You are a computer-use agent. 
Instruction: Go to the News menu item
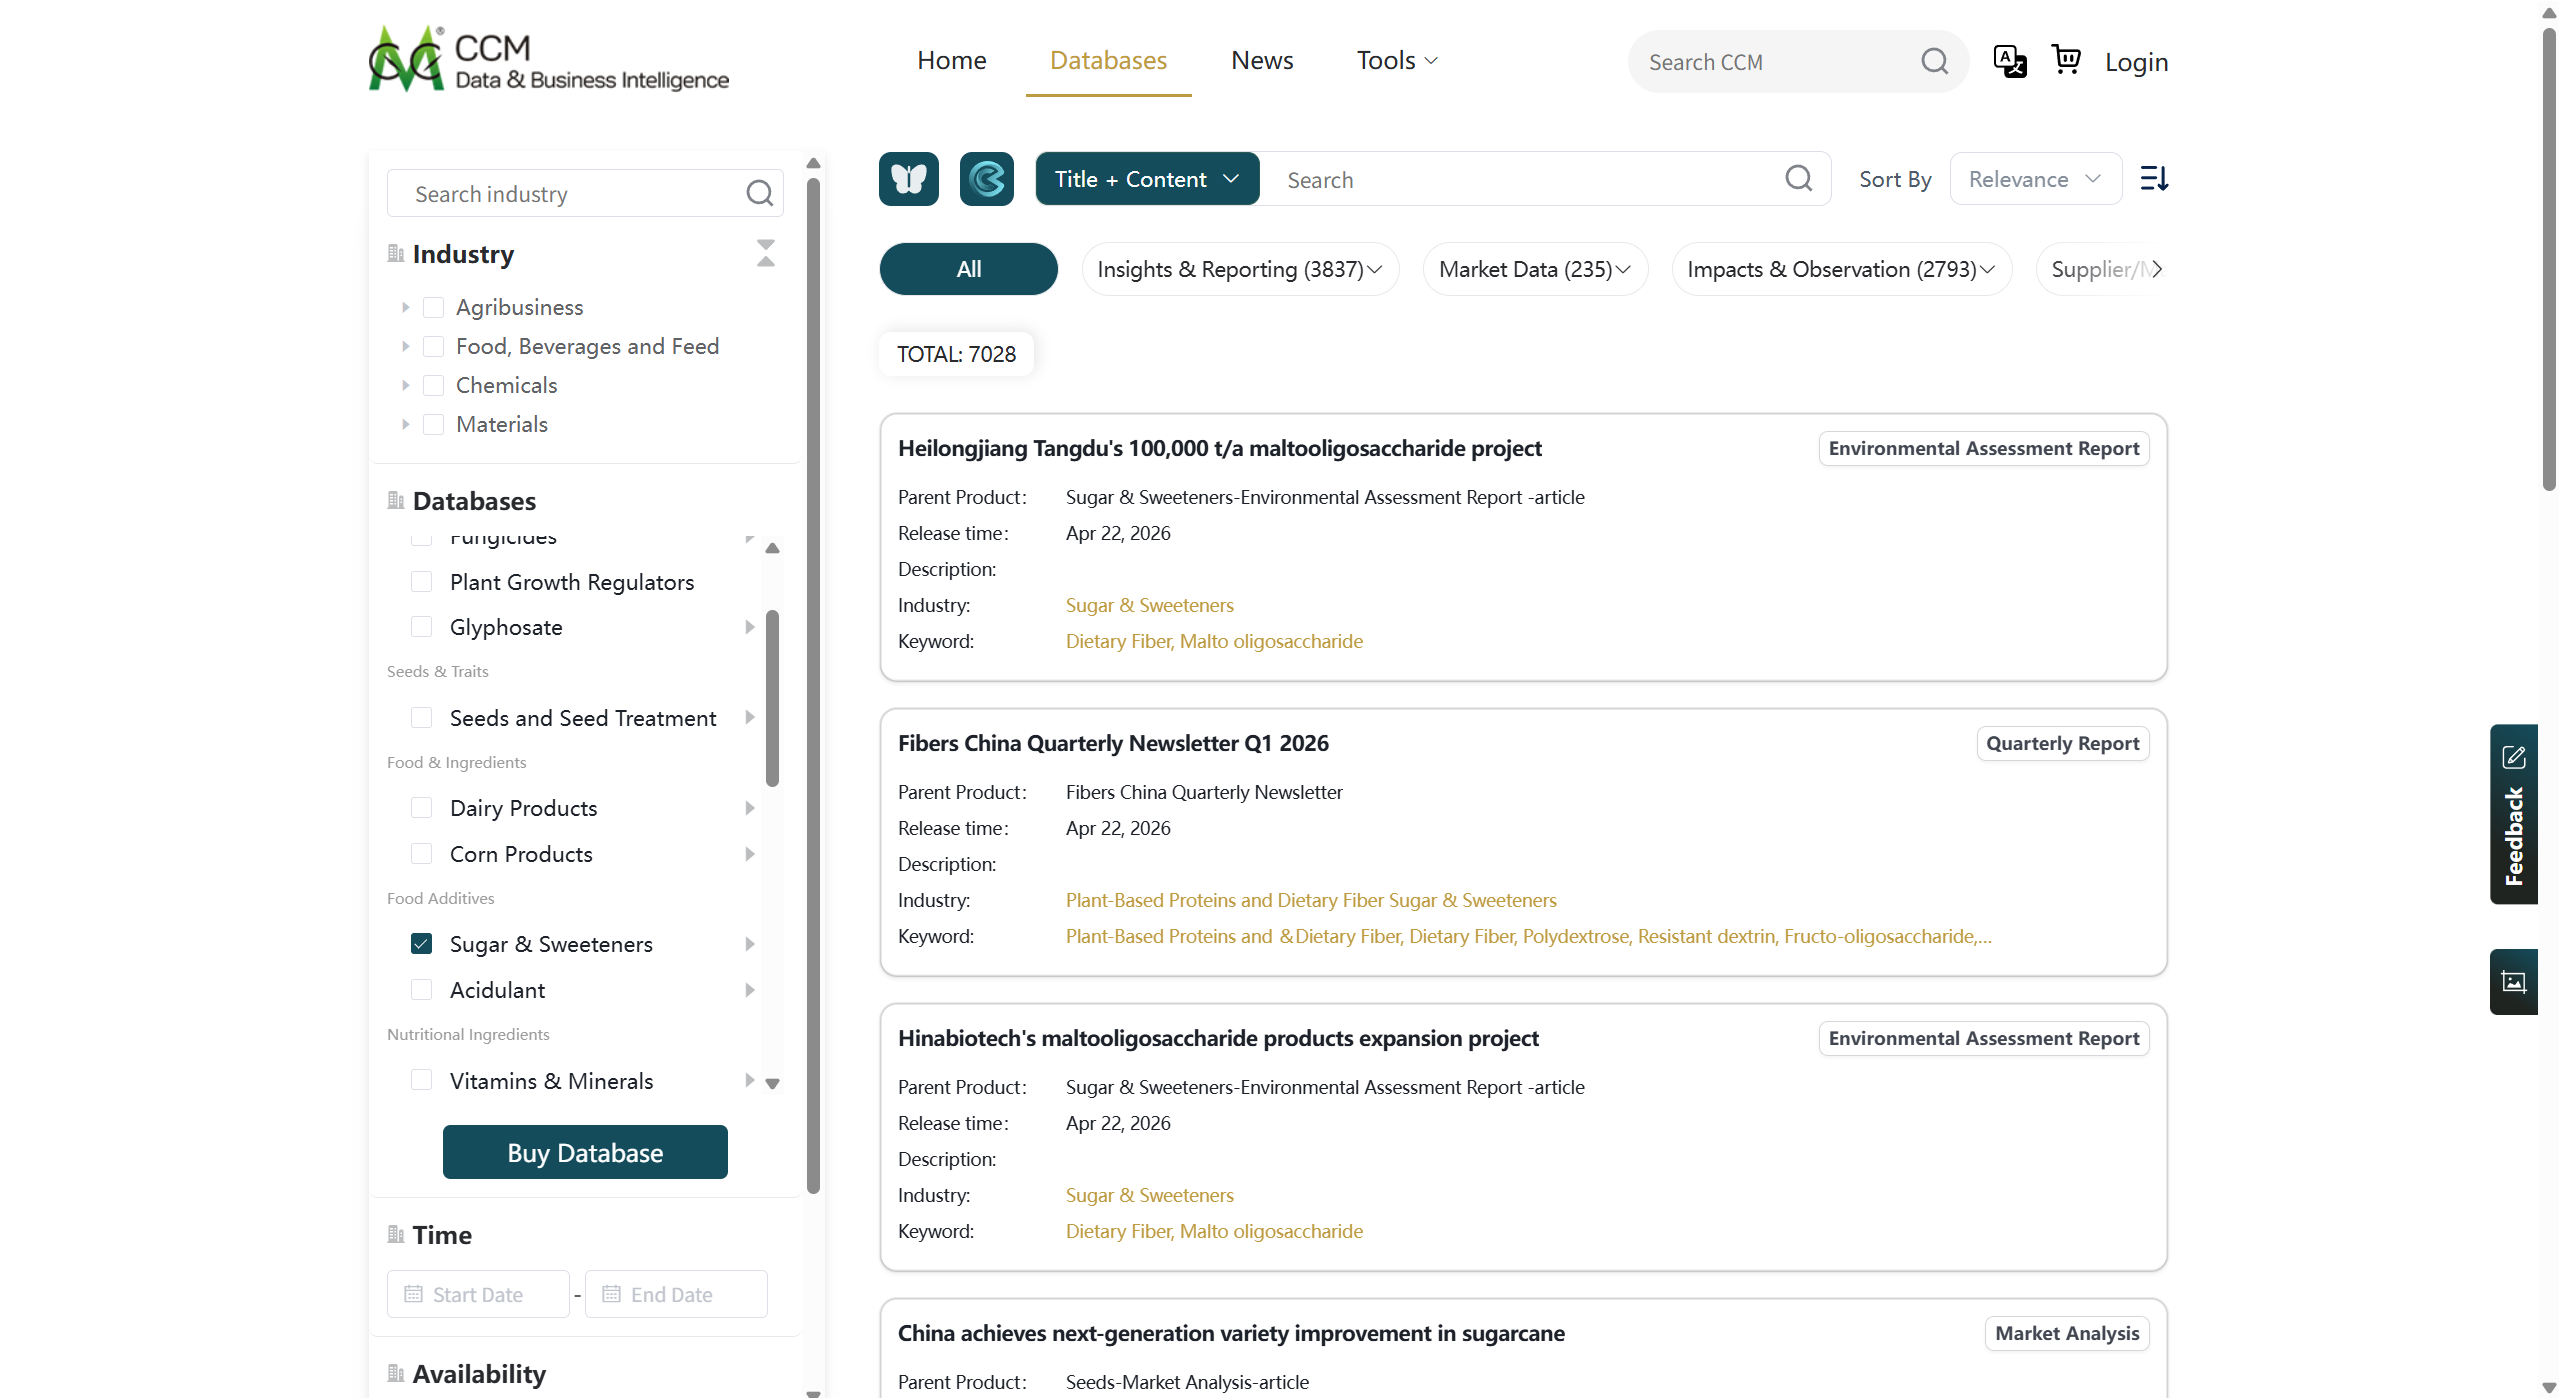[1262, 60]
